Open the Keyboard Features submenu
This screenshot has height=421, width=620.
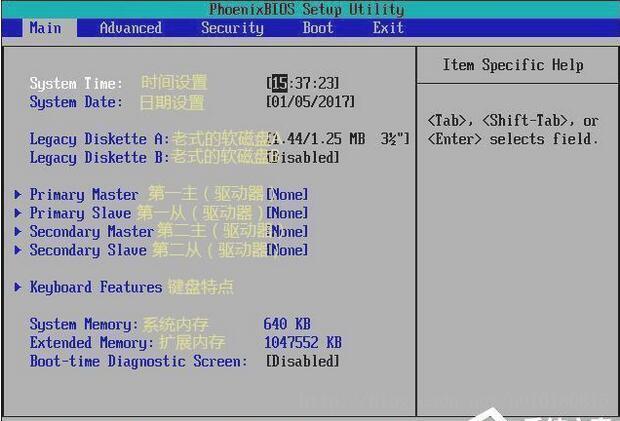click(96, 287)
